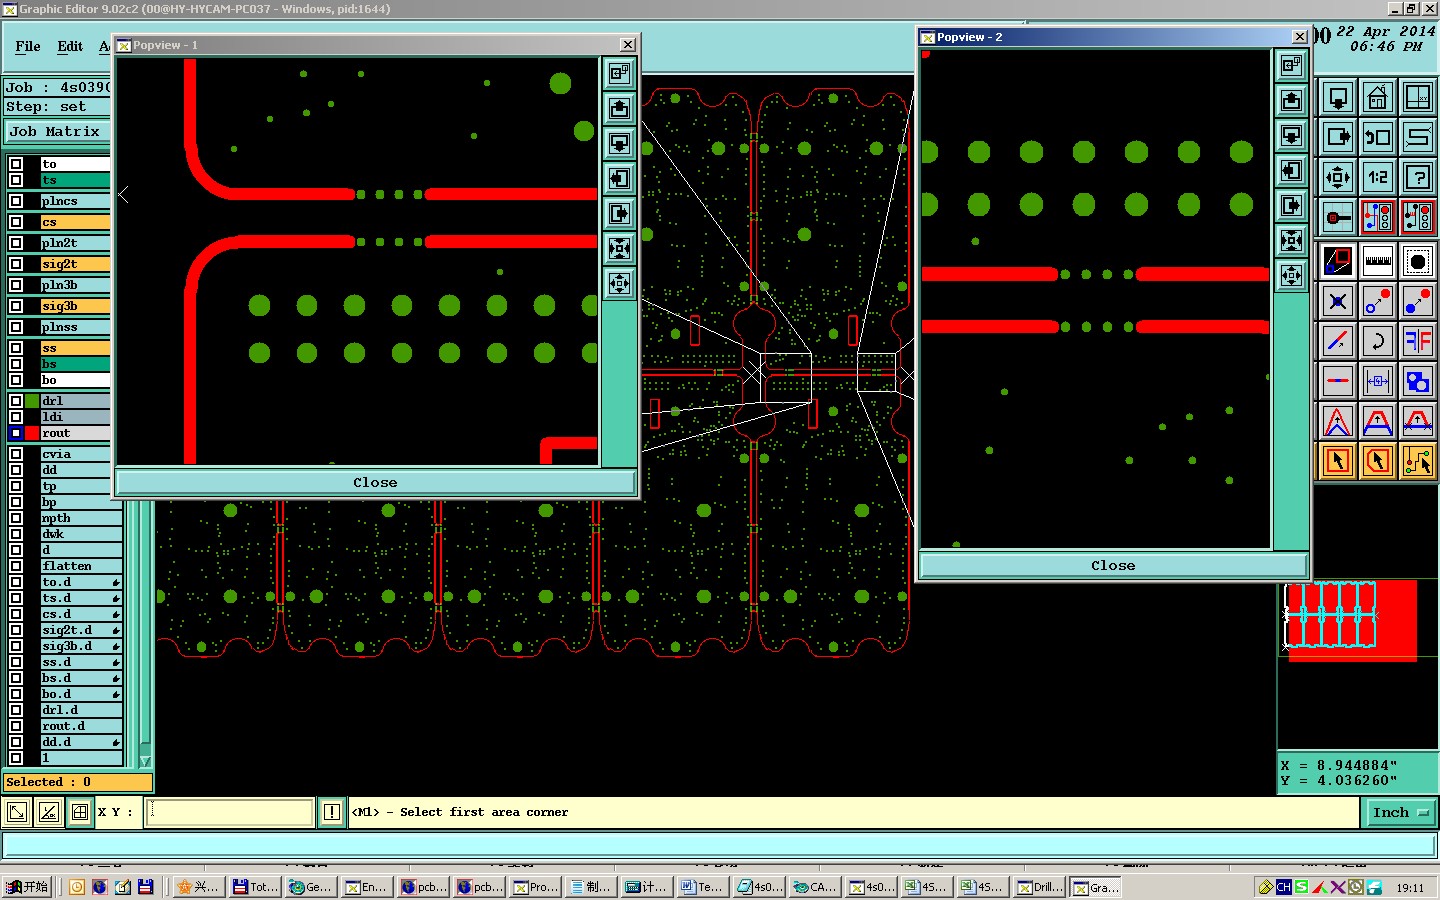The image size is (1440, 900).
Task: Click the red panel overview thumbnail
Action: (1352, 620)
